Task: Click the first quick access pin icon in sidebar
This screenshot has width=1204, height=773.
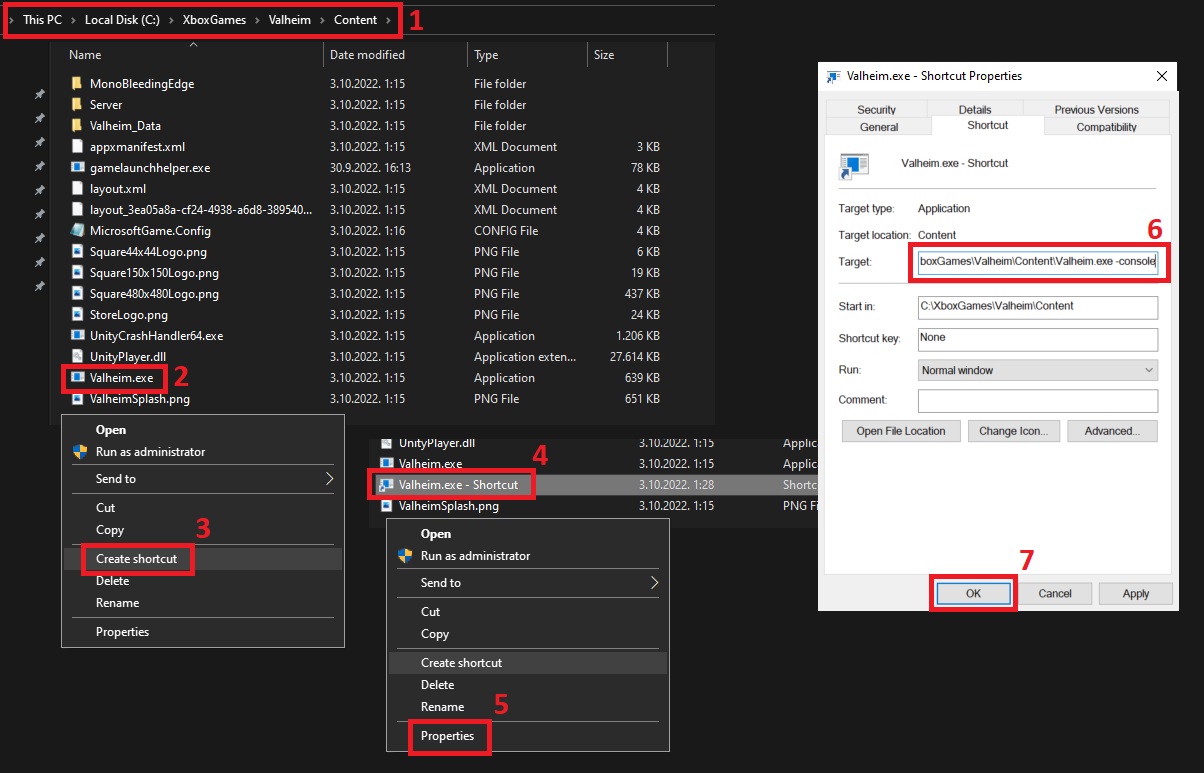Action: pos(40,94)
